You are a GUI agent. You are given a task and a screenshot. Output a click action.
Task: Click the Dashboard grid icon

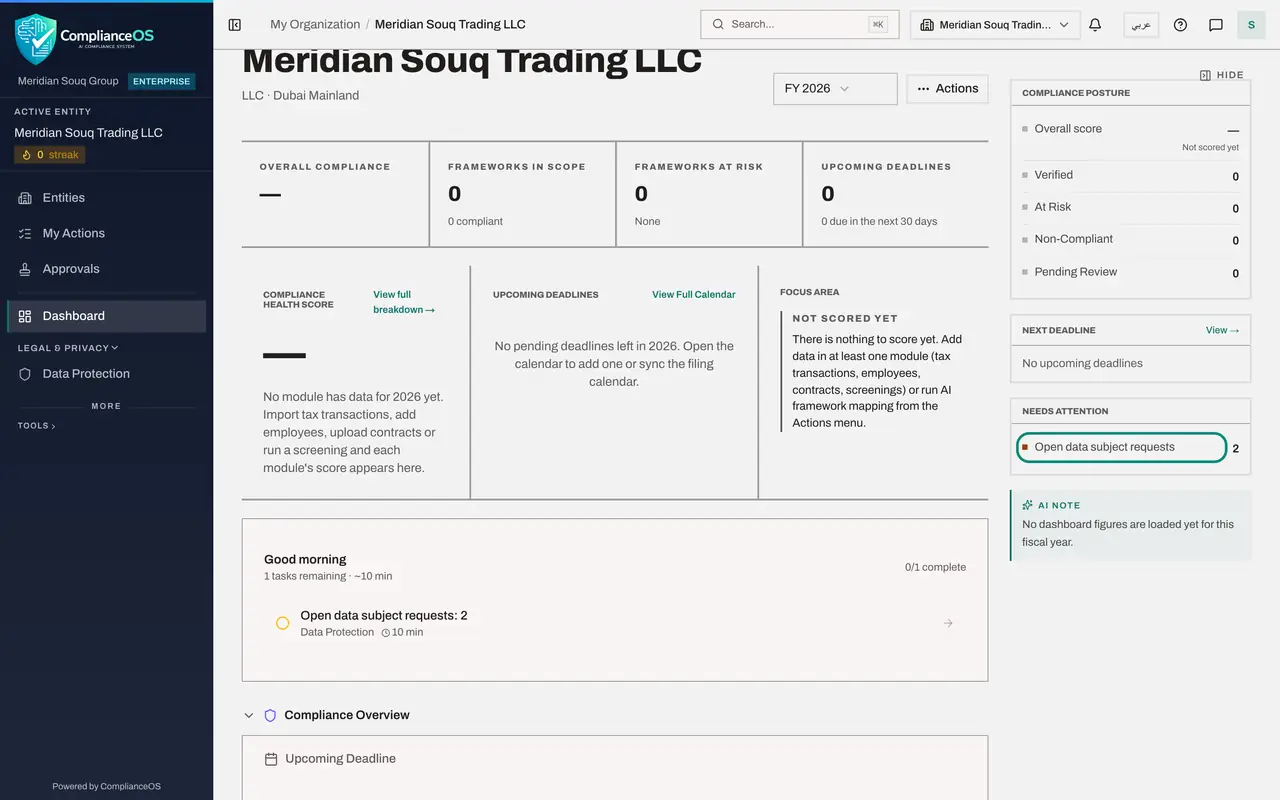tap(25, 316)
